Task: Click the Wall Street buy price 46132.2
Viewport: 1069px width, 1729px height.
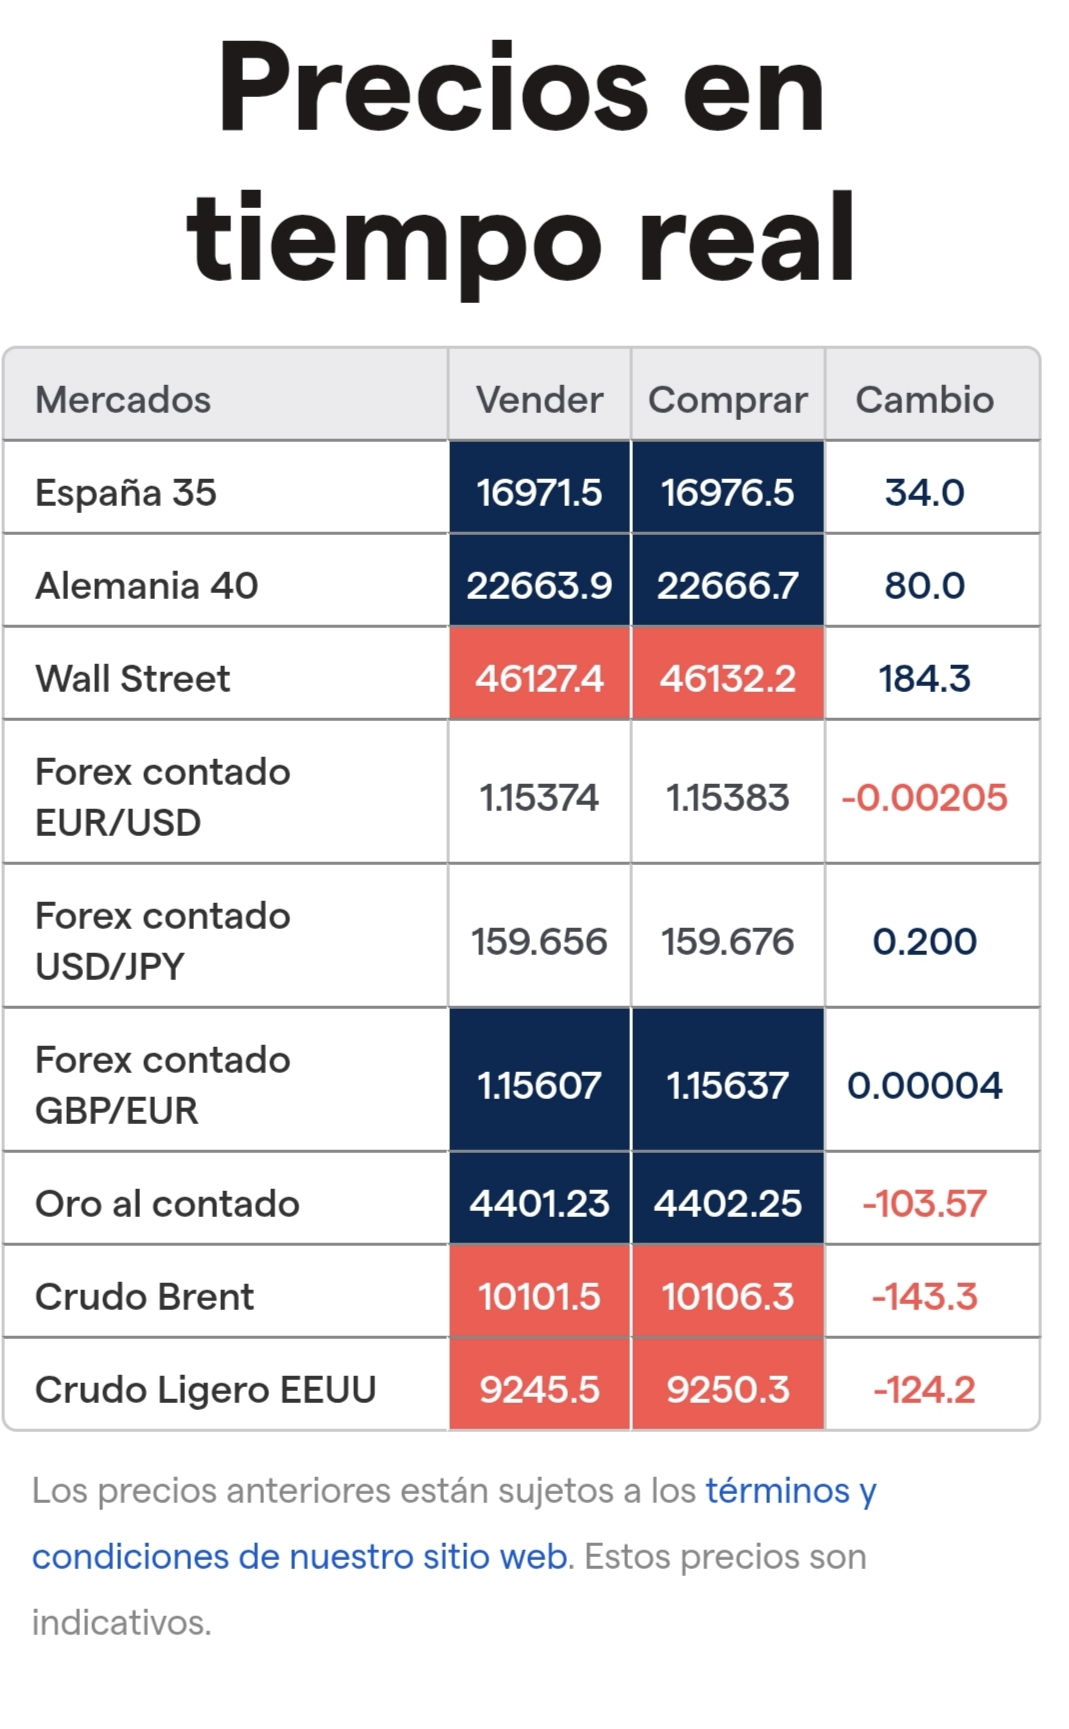Action: click(x=727, y=678)
